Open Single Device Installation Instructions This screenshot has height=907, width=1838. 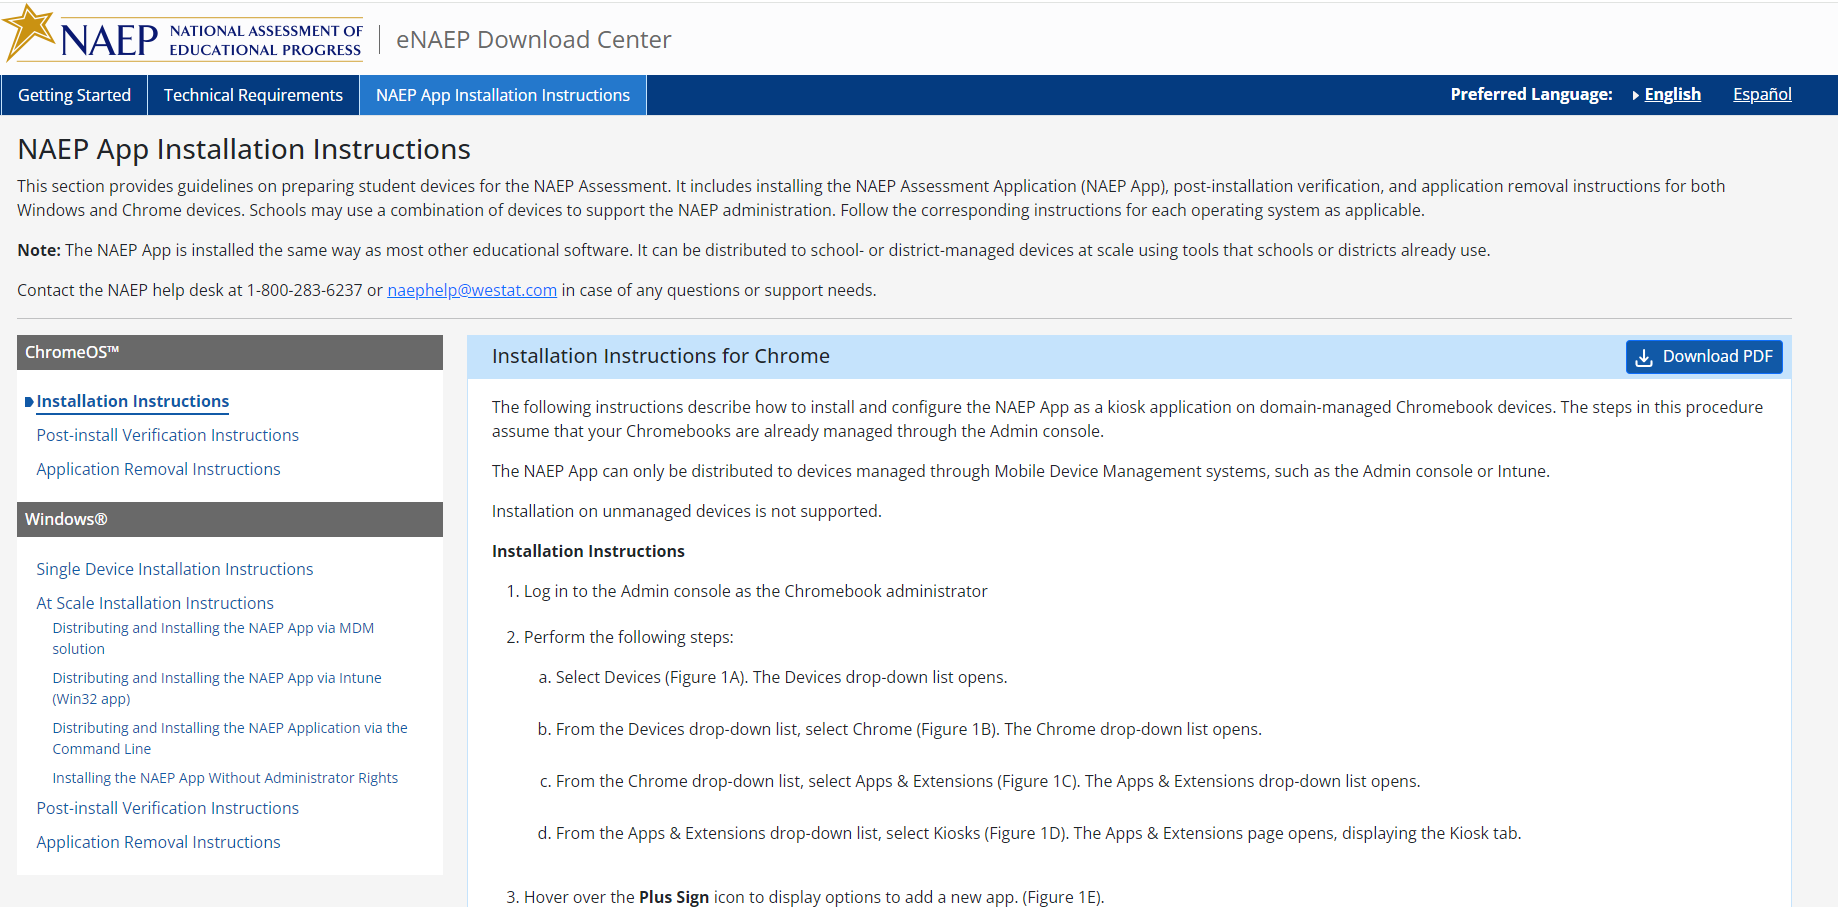(x=175, y=569)
